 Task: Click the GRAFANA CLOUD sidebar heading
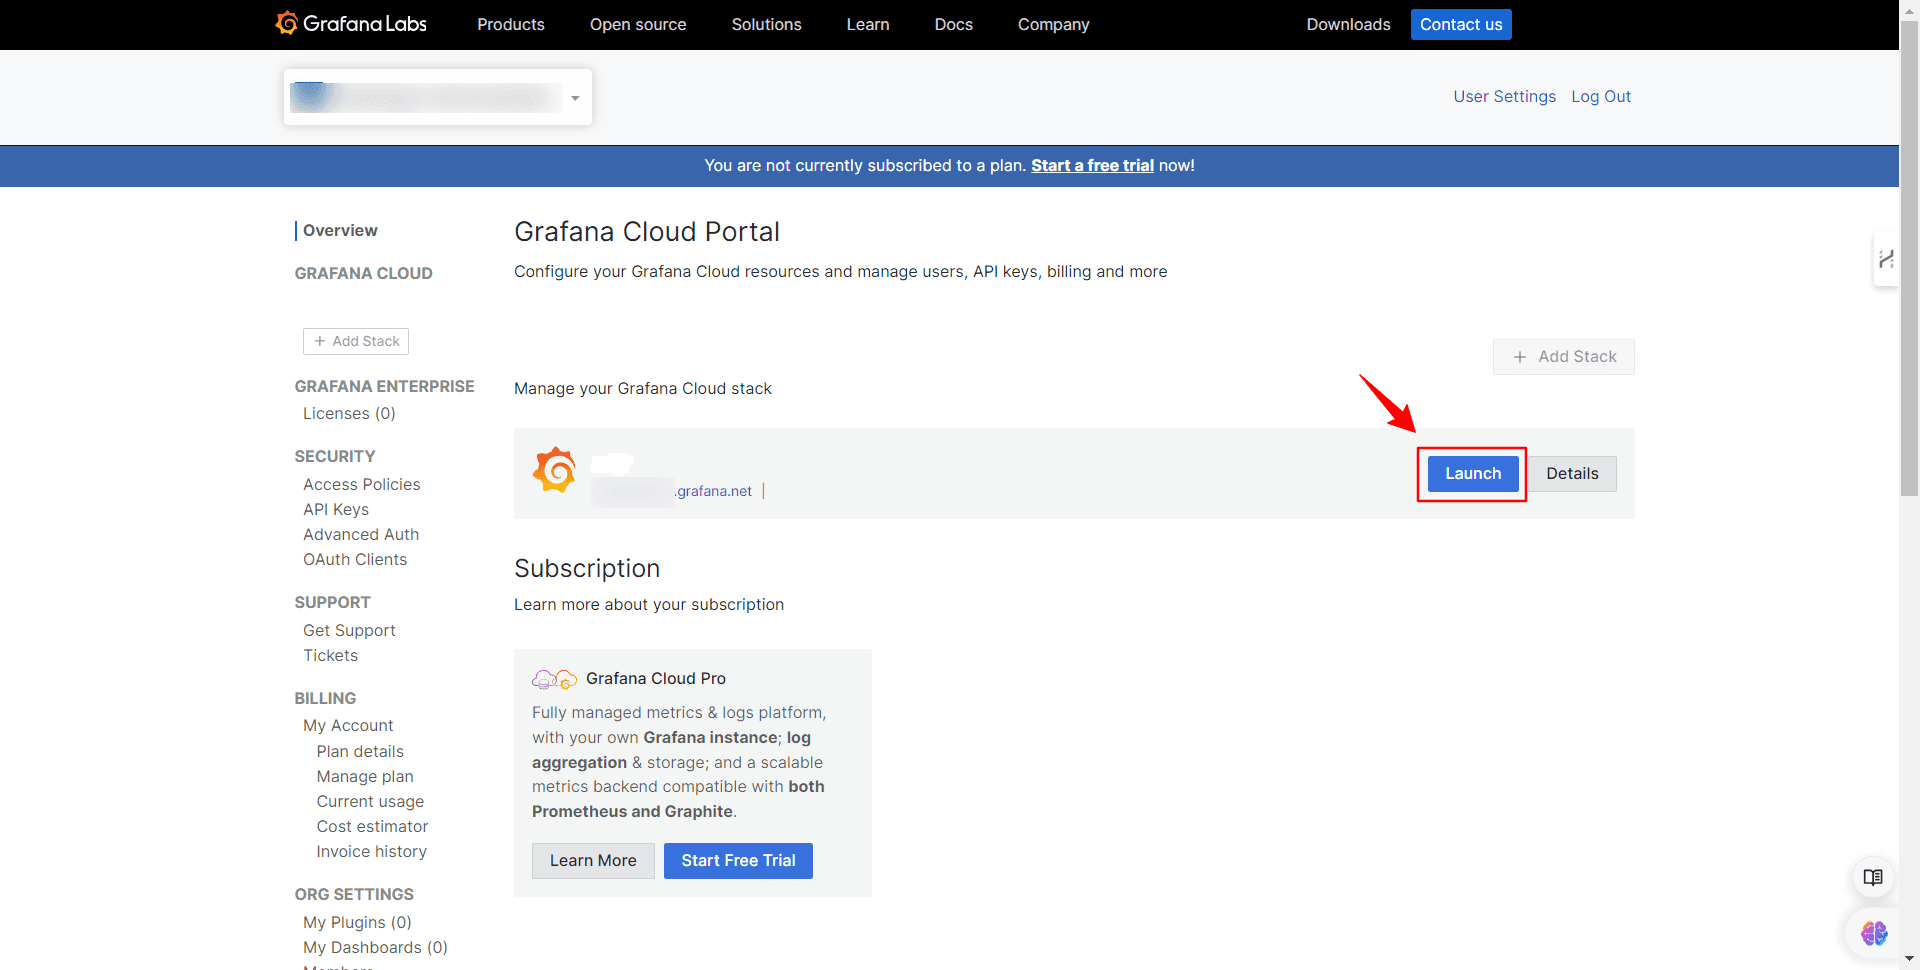pyautogui.click(x=363, y=273)
